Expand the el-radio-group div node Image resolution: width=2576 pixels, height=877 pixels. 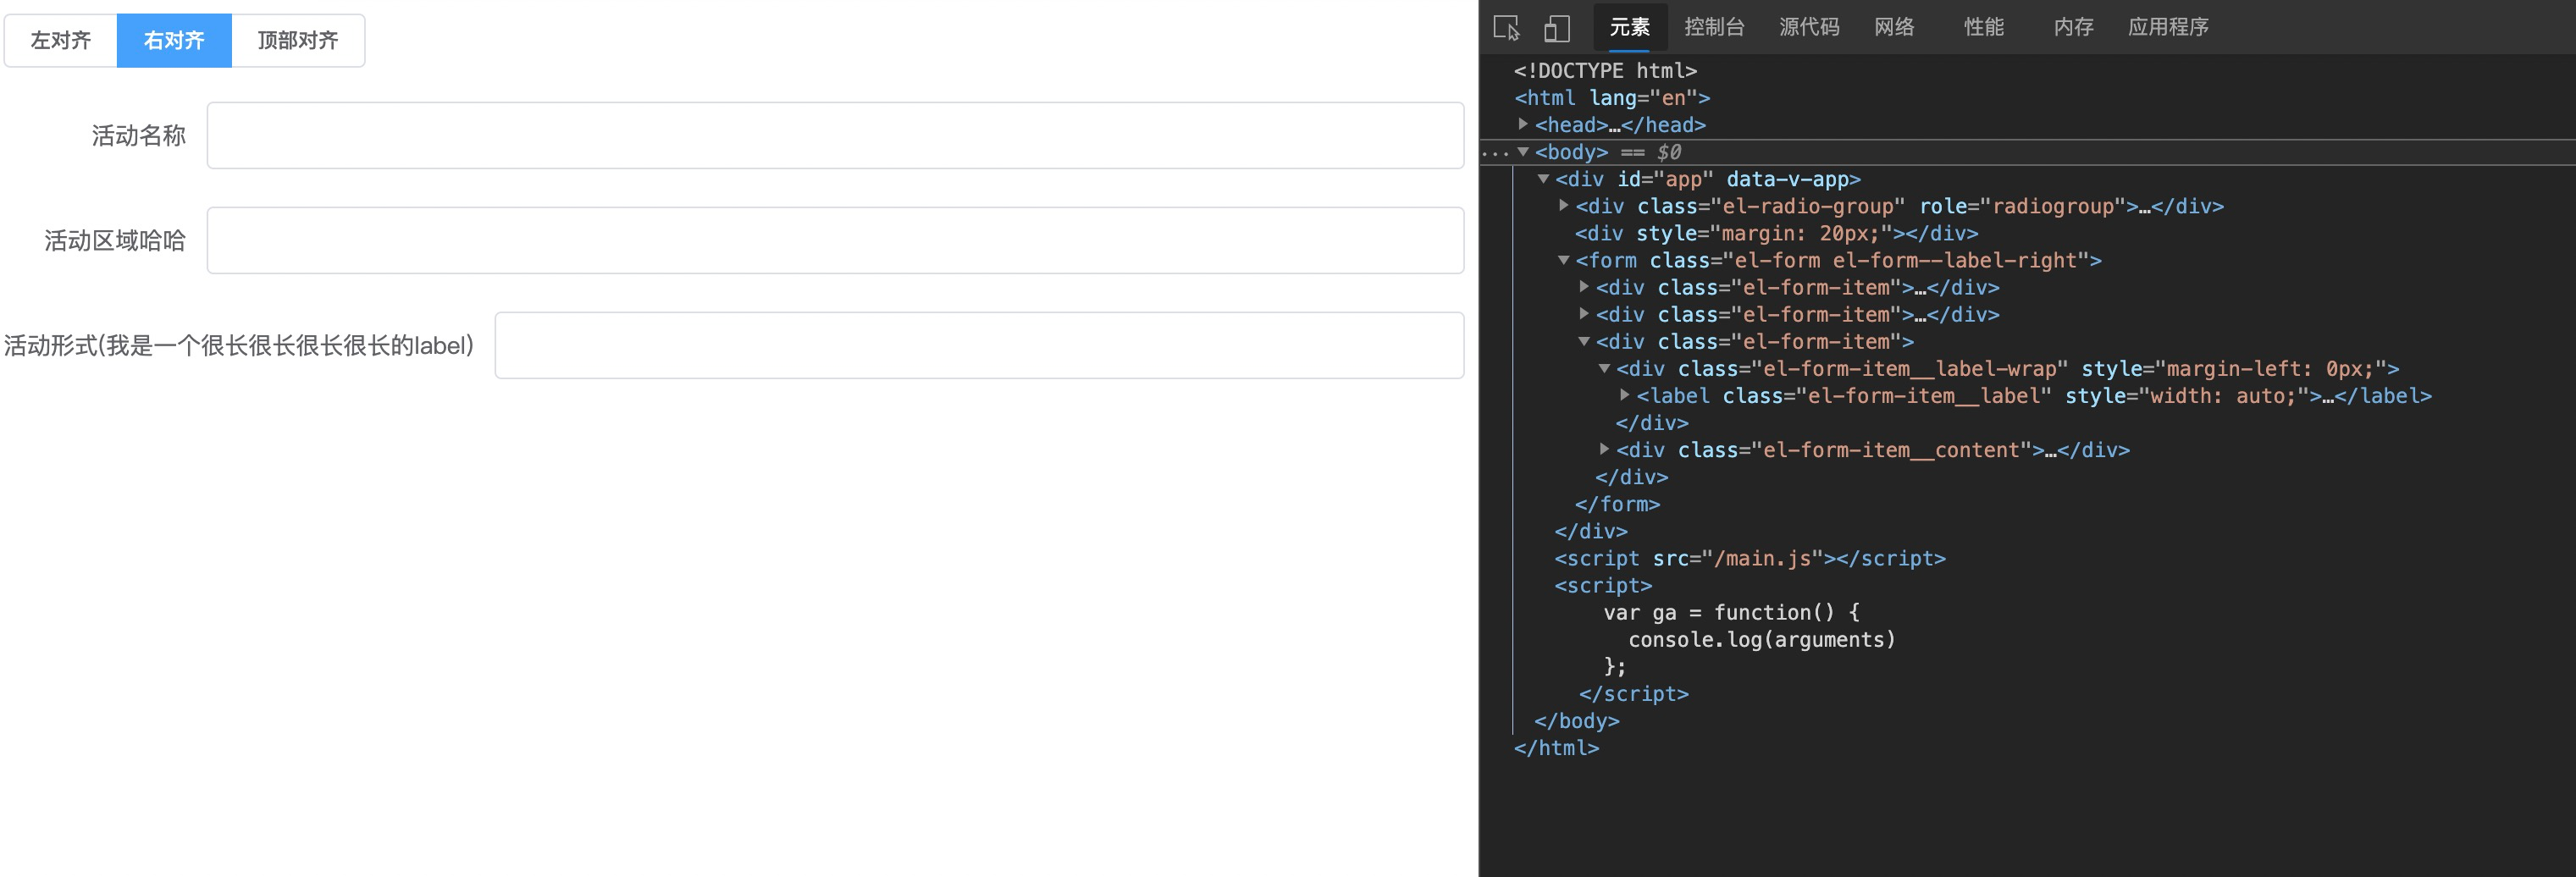1564,206
